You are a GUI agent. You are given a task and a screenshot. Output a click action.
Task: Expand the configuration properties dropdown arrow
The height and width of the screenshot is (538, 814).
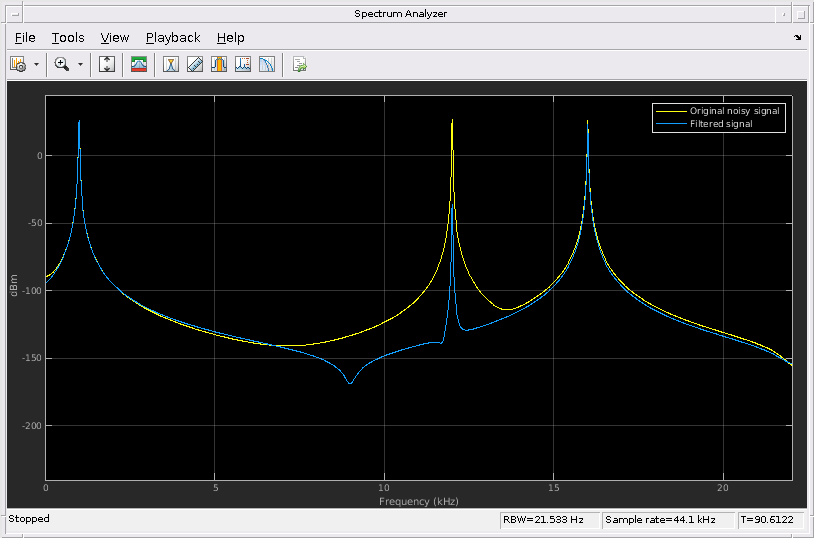pyautogui.click(x=37, y=64)
